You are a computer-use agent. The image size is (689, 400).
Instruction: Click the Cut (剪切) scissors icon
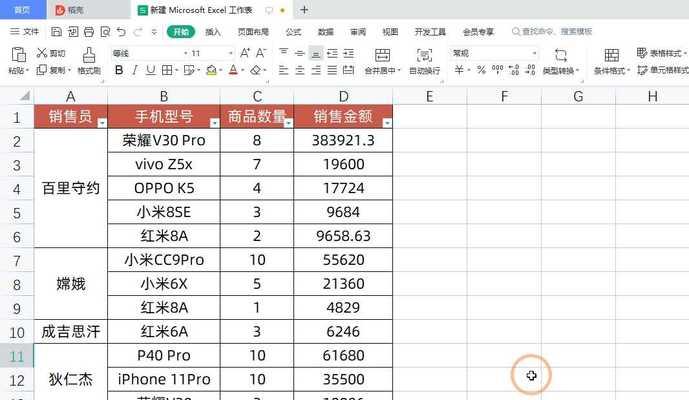pos(42,53)
